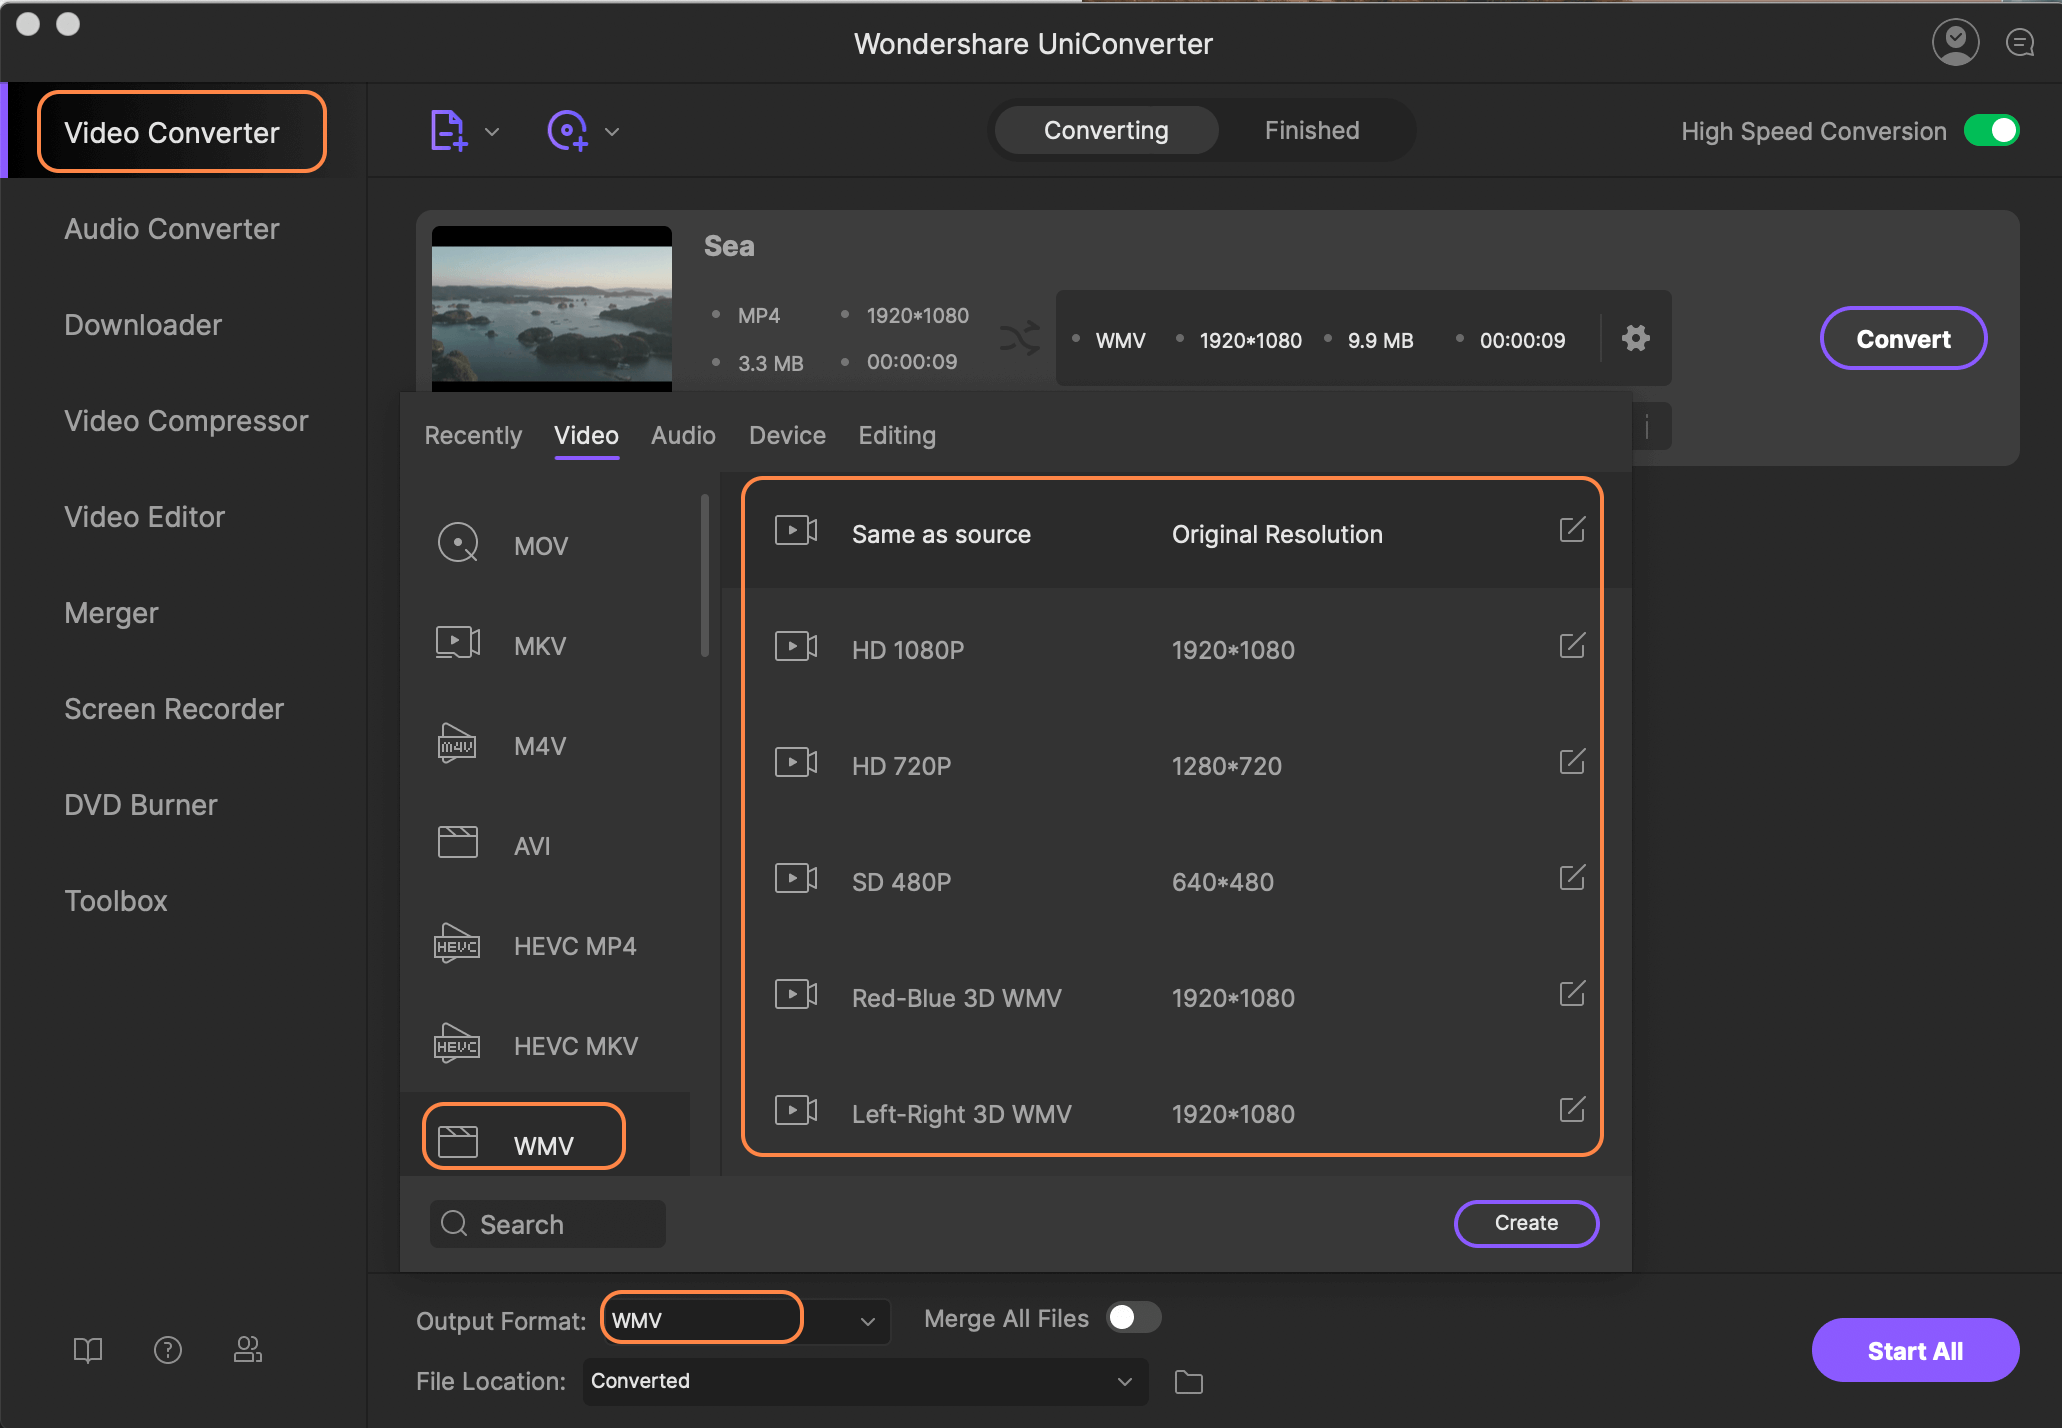Image resolution: width=2062 pixels, height=1428 pixels.
Task: Expand the screen recorder add button menu
Action: [x=614, y=130]
